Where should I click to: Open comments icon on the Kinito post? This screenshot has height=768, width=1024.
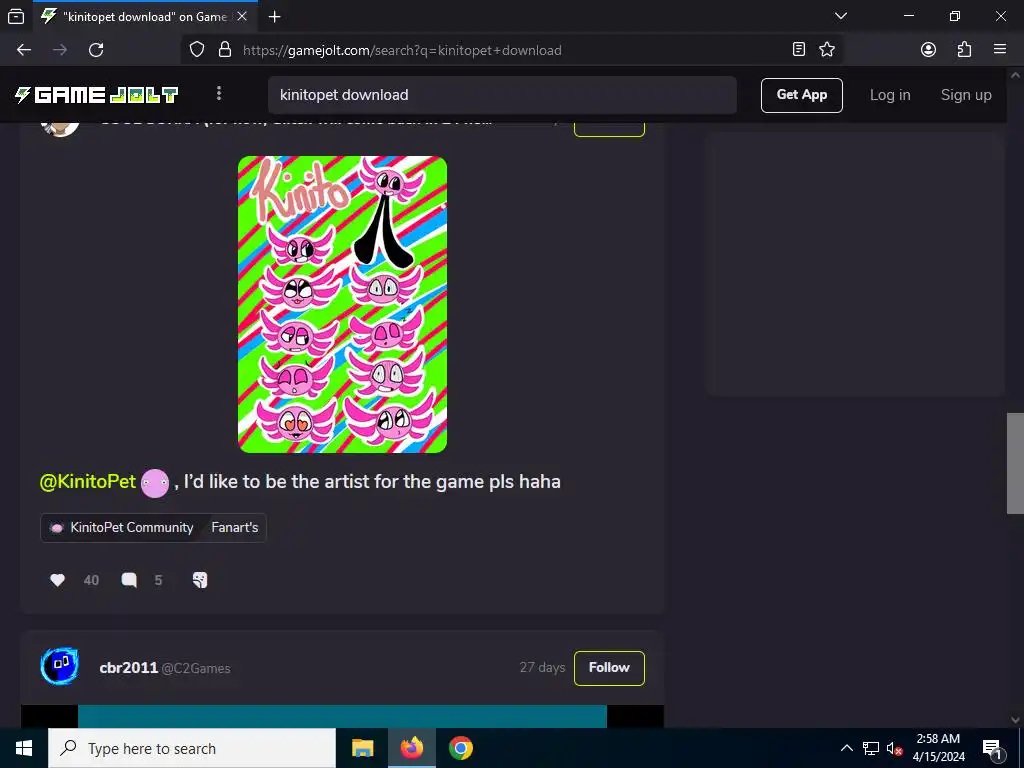(x=129, y=580)
